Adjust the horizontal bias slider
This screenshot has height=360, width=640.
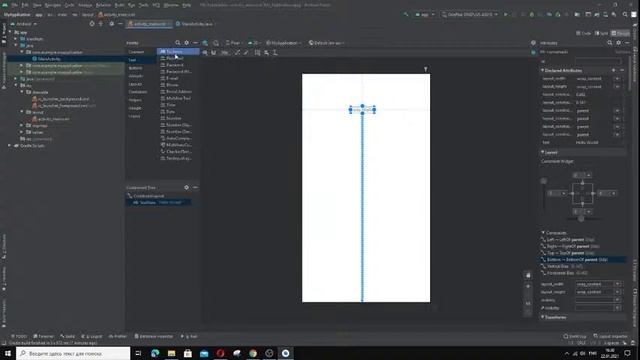point(581,219)
